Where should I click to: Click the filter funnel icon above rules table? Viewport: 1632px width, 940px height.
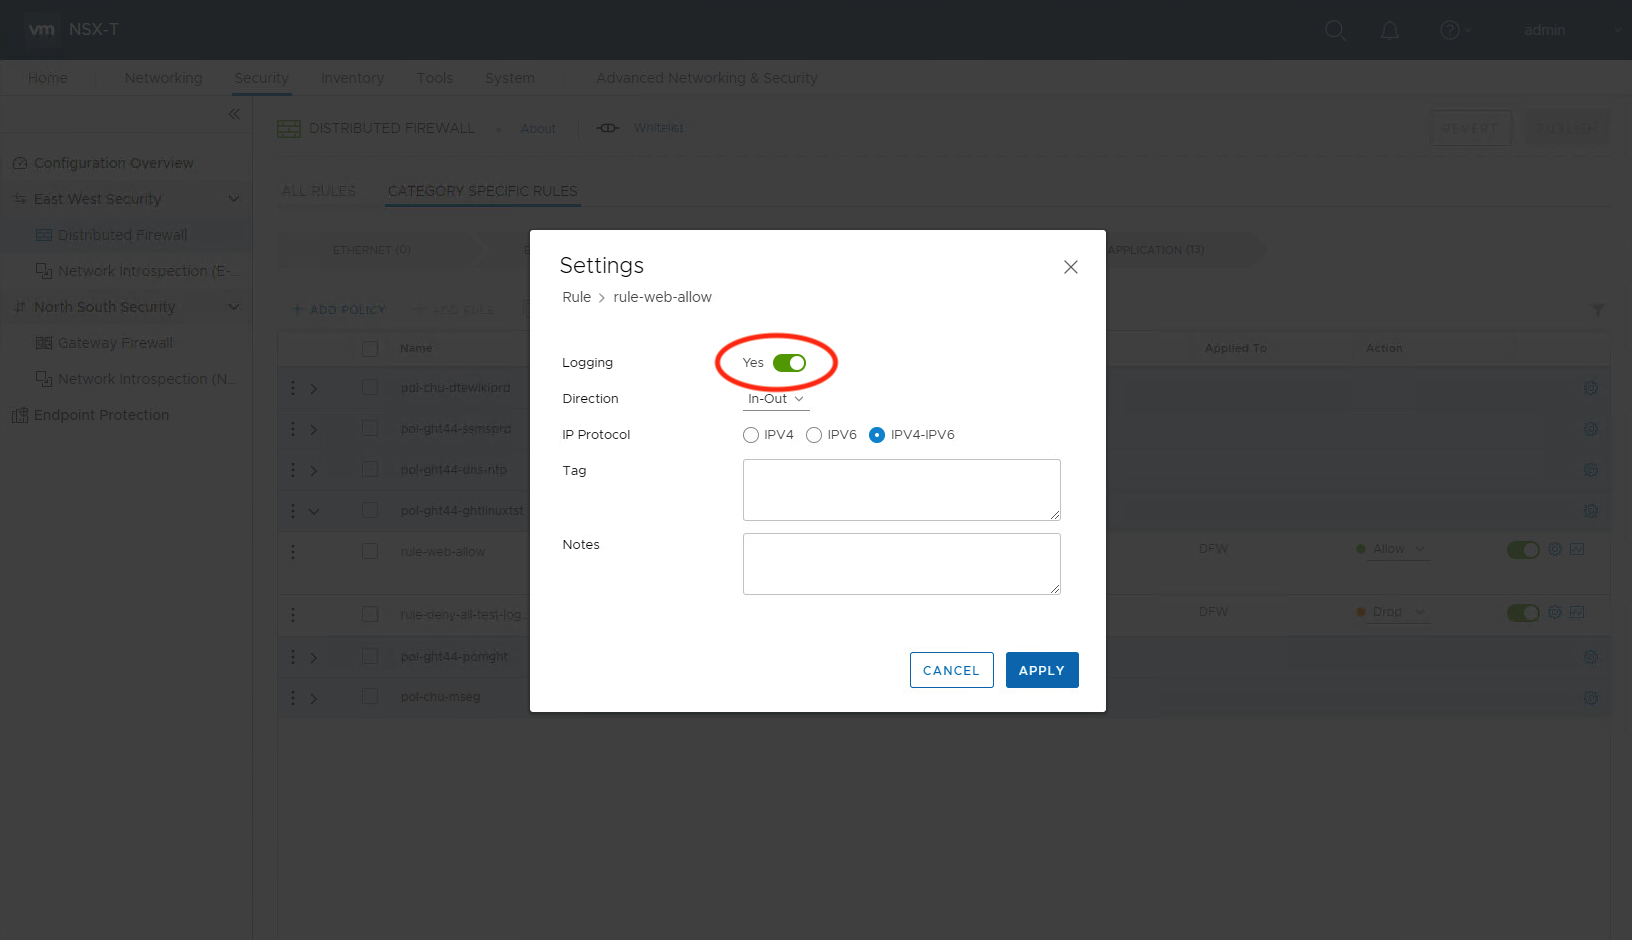pyautogui.click(x=1597, y=311)
